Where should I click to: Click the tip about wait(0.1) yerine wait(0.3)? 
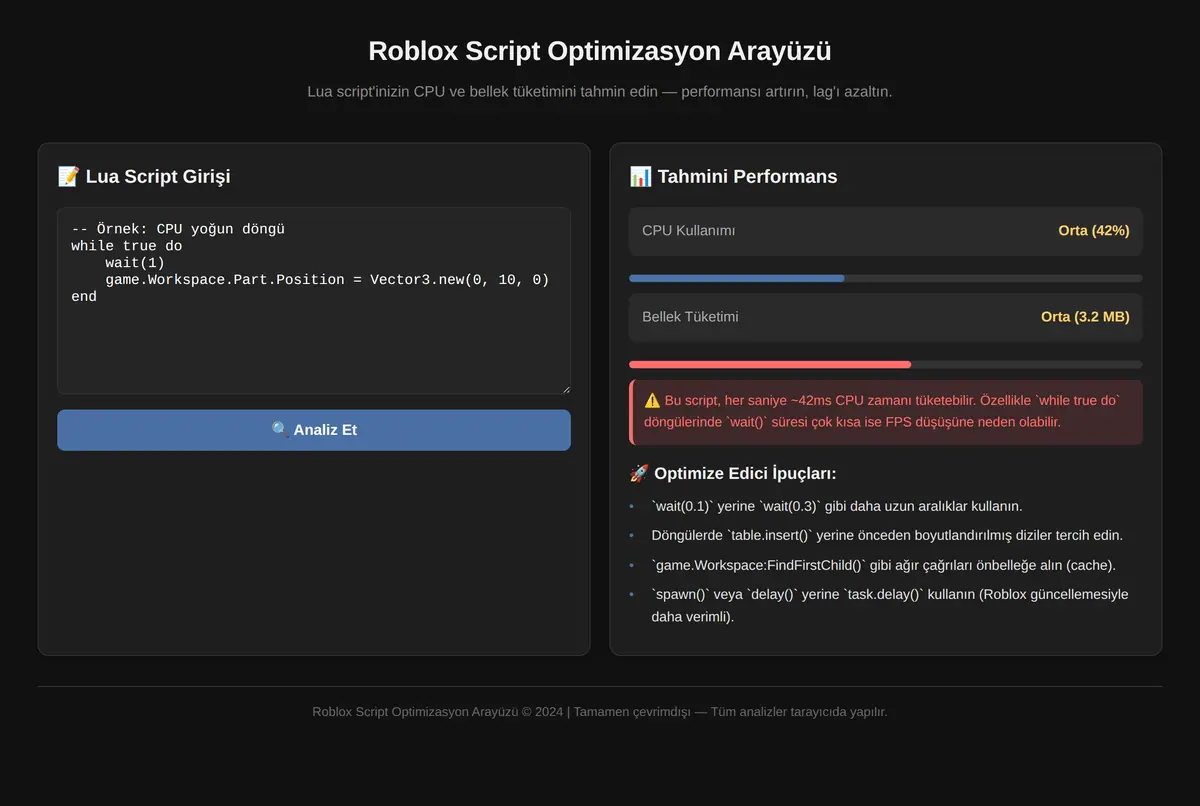click(x=837, y=506)
